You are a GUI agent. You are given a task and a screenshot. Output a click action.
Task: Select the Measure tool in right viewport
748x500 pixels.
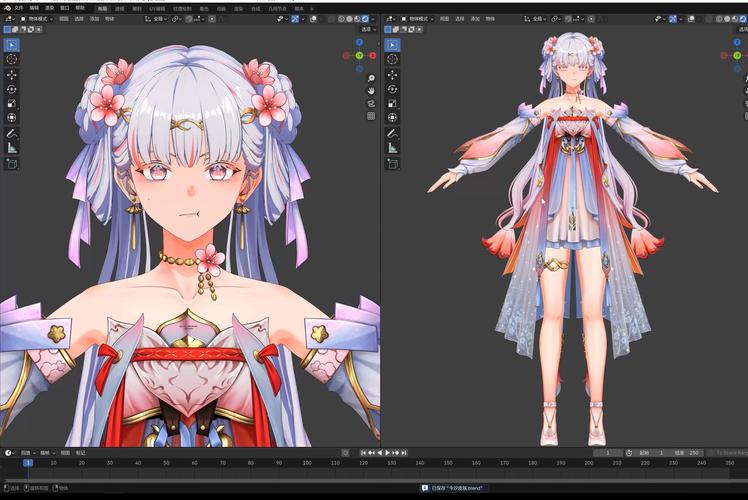(392, 148)
